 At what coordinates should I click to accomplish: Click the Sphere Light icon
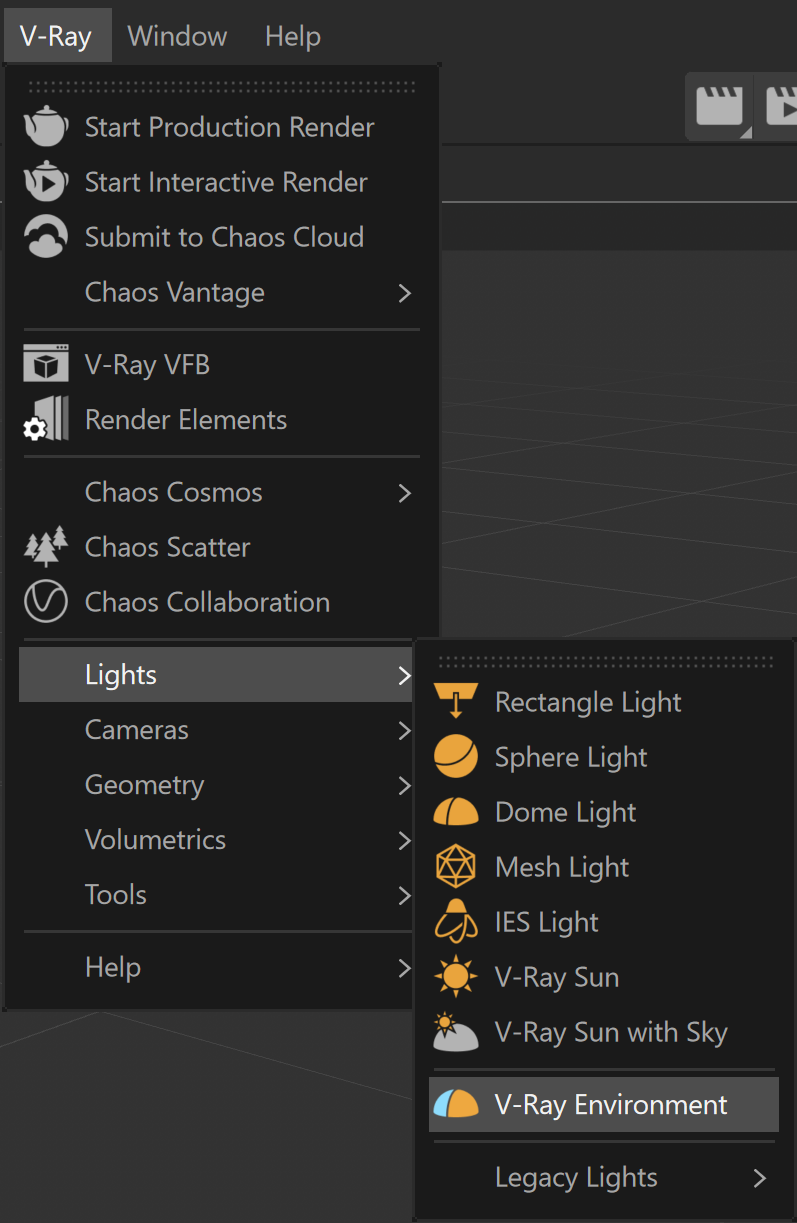point(456,757)
